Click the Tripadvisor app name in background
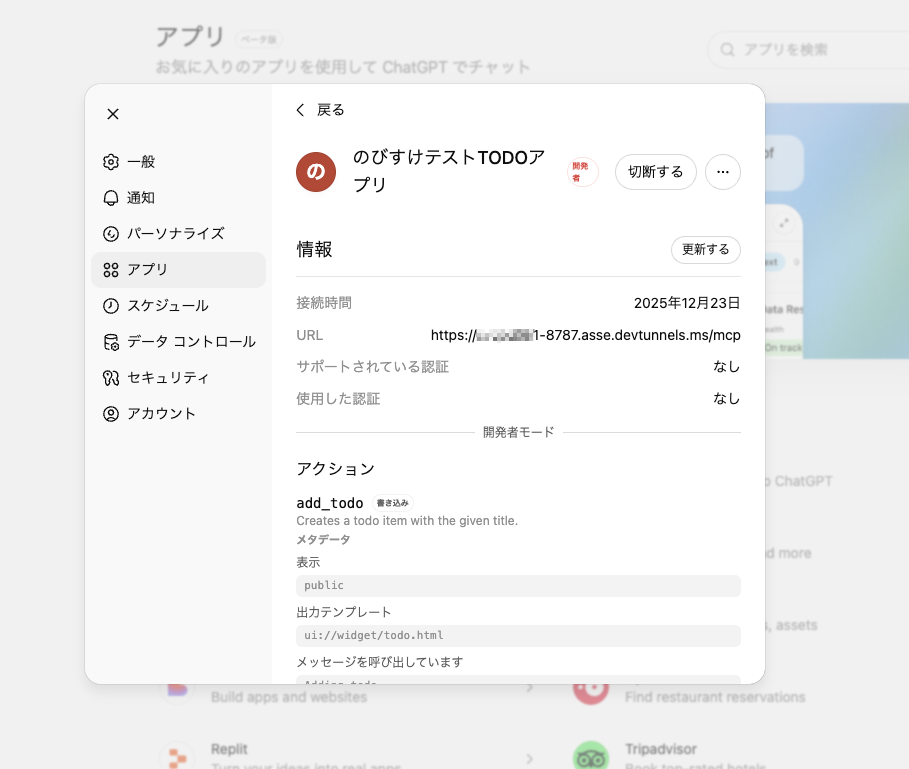The image size is (909, 769). [x=661, y=749]
